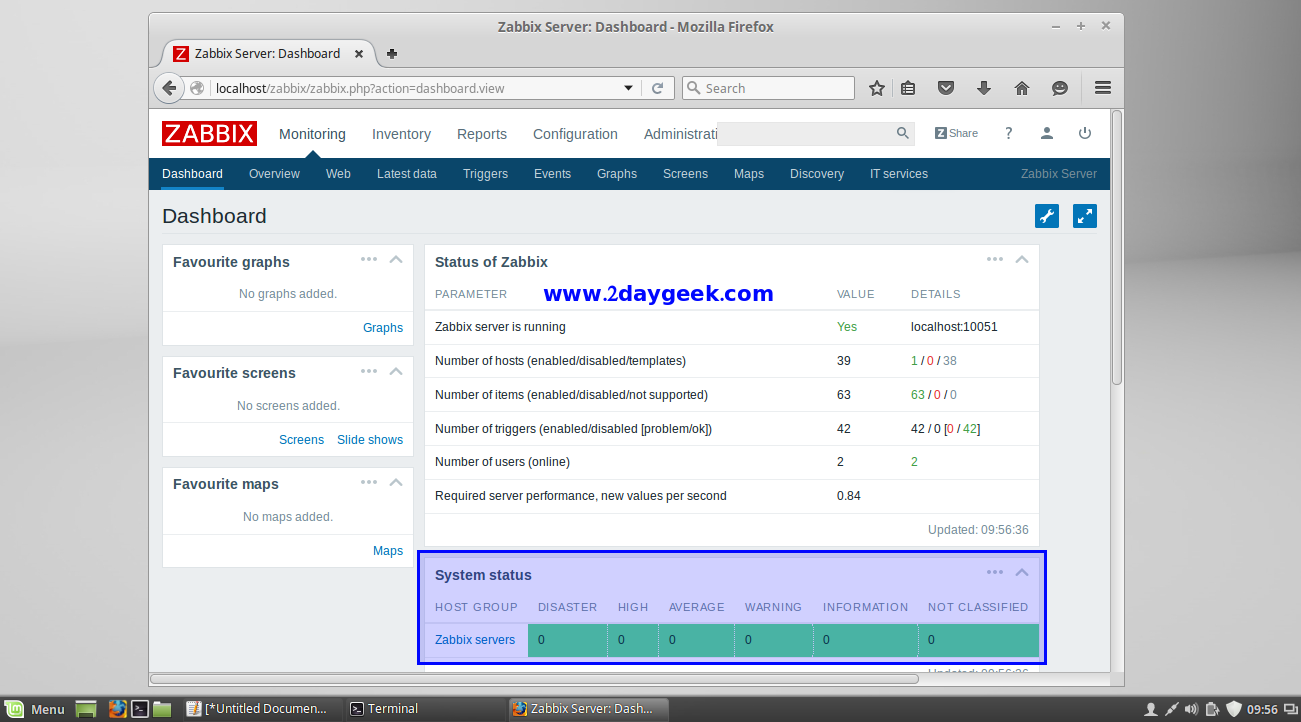Open the Graphs submenu tab
1301x722 pixels.
pos(617,174)
